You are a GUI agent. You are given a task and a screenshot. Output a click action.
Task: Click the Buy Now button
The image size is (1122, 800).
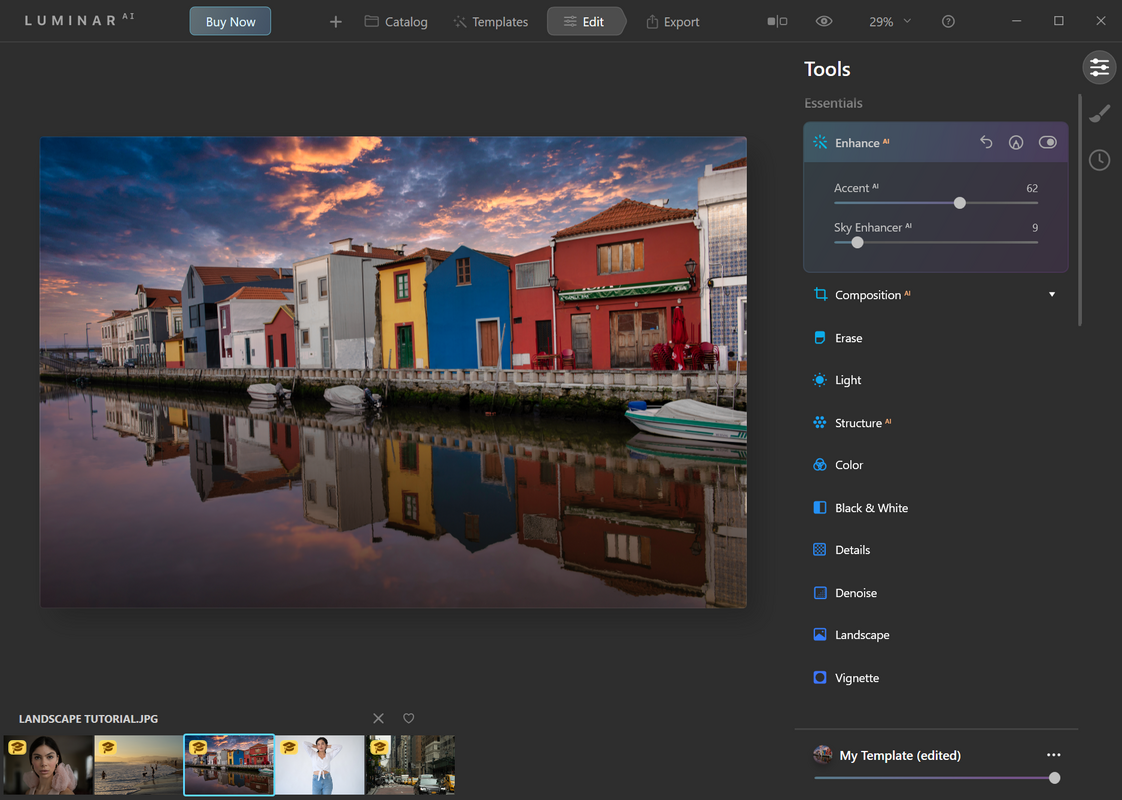pos(230,21)
